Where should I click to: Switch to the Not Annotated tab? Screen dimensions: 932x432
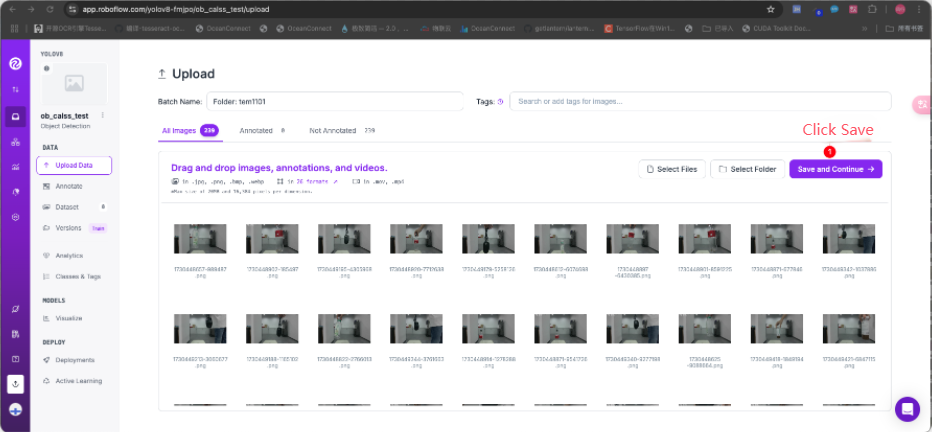(342, 130)
